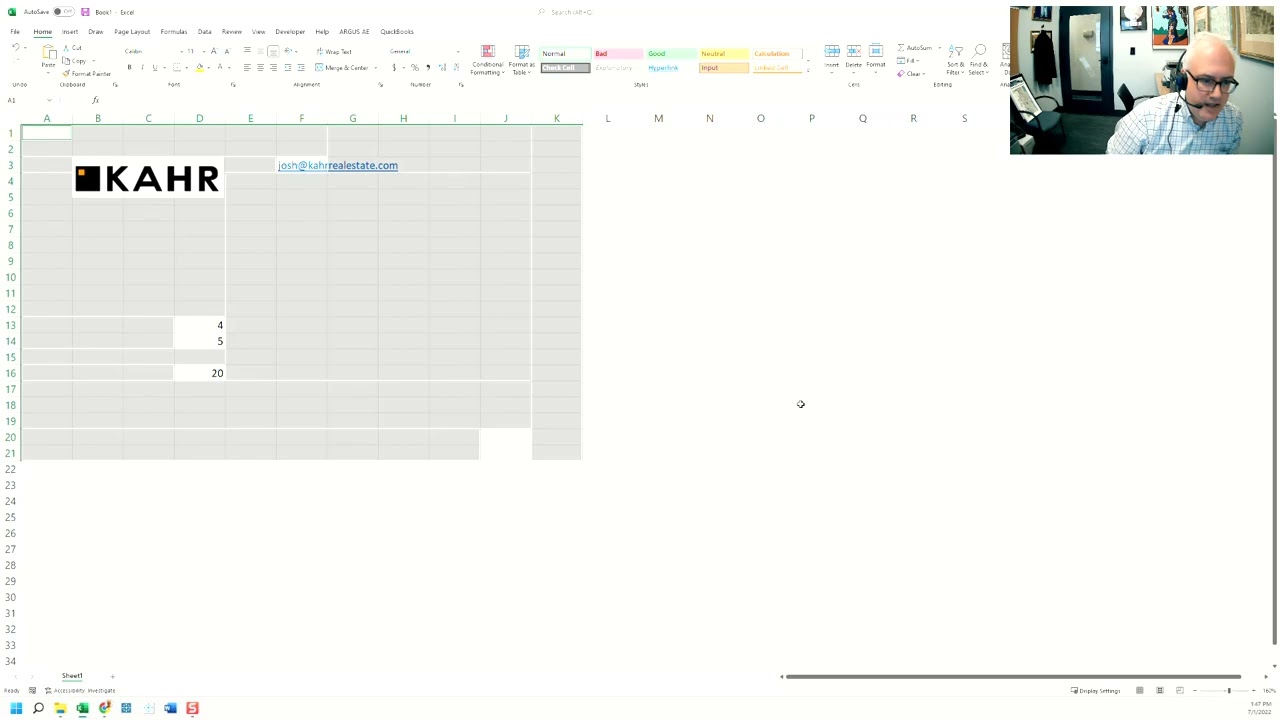Toggle Bold formatting

pyautogui.click(x=129, y=67)
